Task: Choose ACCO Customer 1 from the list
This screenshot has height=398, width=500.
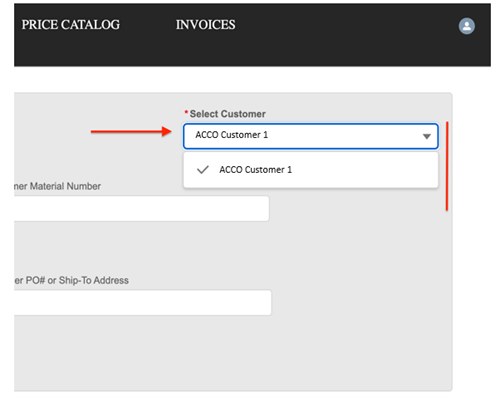Action: click(310, 170)
